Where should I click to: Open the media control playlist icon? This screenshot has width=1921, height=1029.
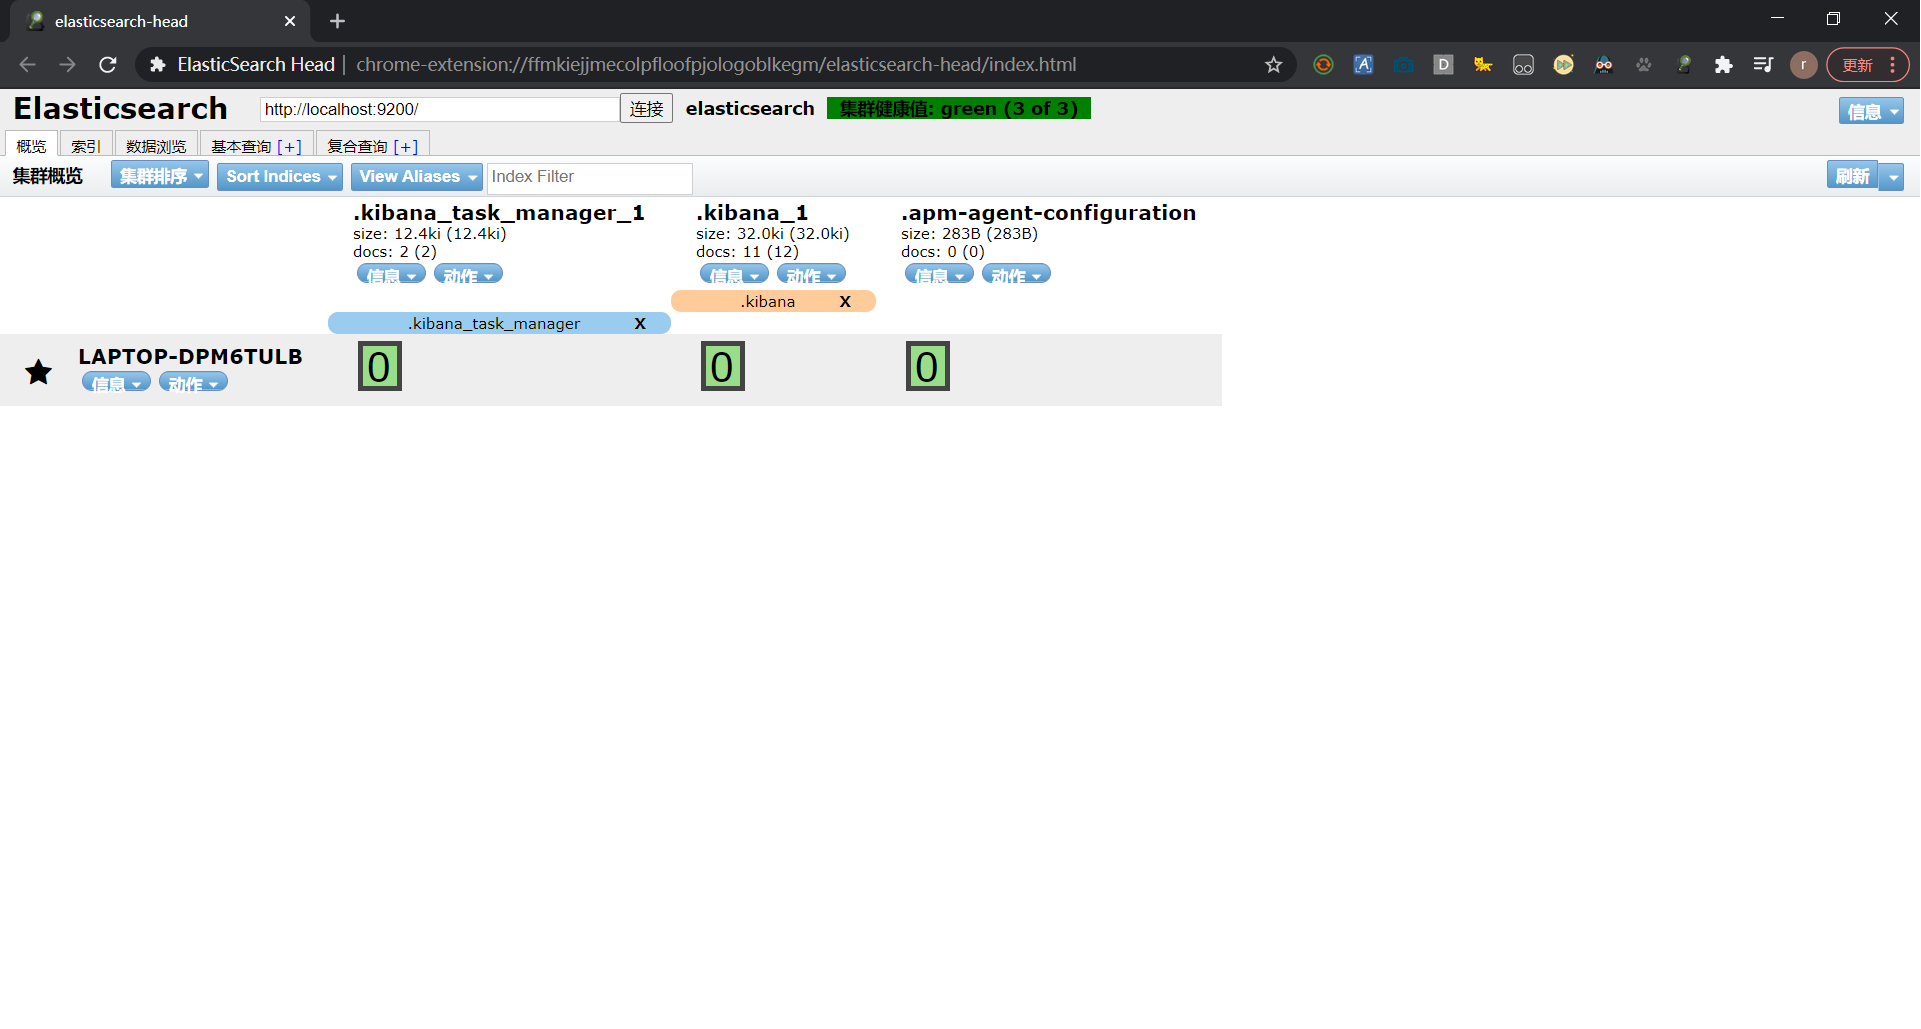tap(1763, 65)
